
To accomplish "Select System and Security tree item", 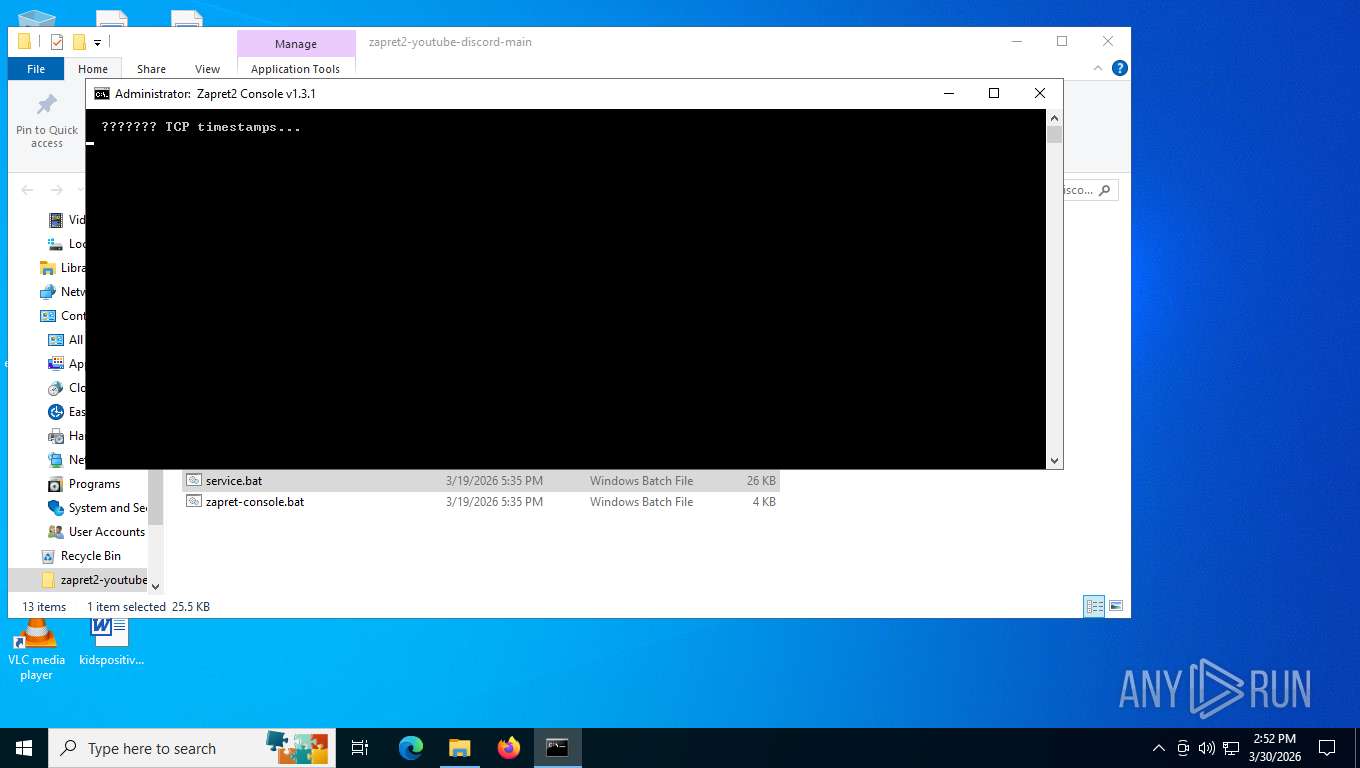I will point(108,508).
